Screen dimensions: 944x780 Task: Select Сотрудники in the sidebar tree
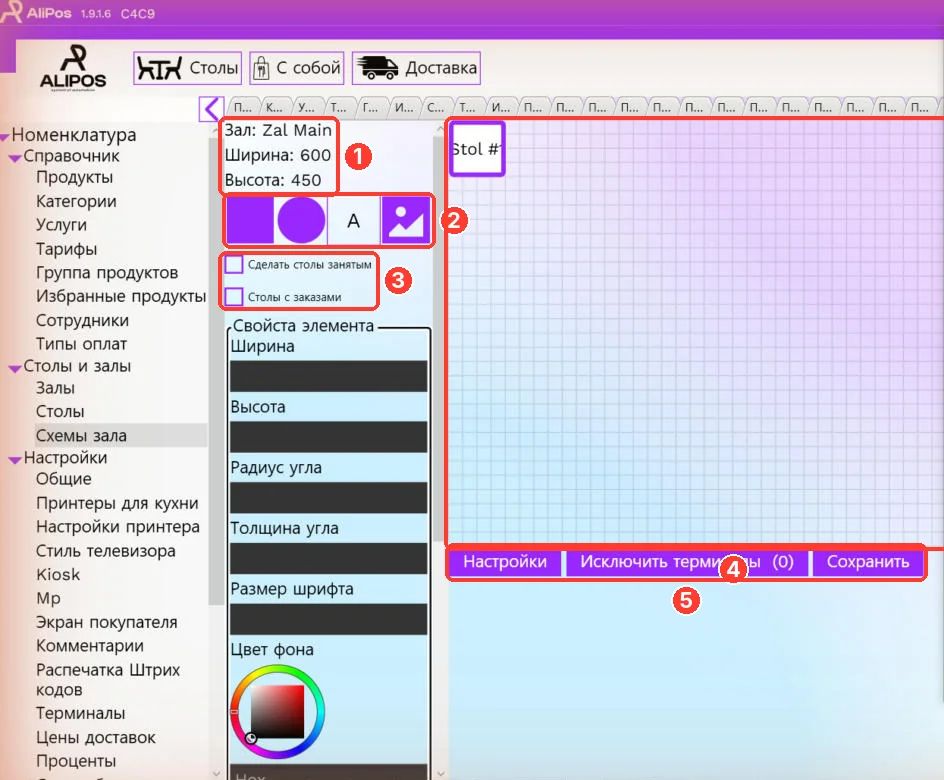click(82, 321)
